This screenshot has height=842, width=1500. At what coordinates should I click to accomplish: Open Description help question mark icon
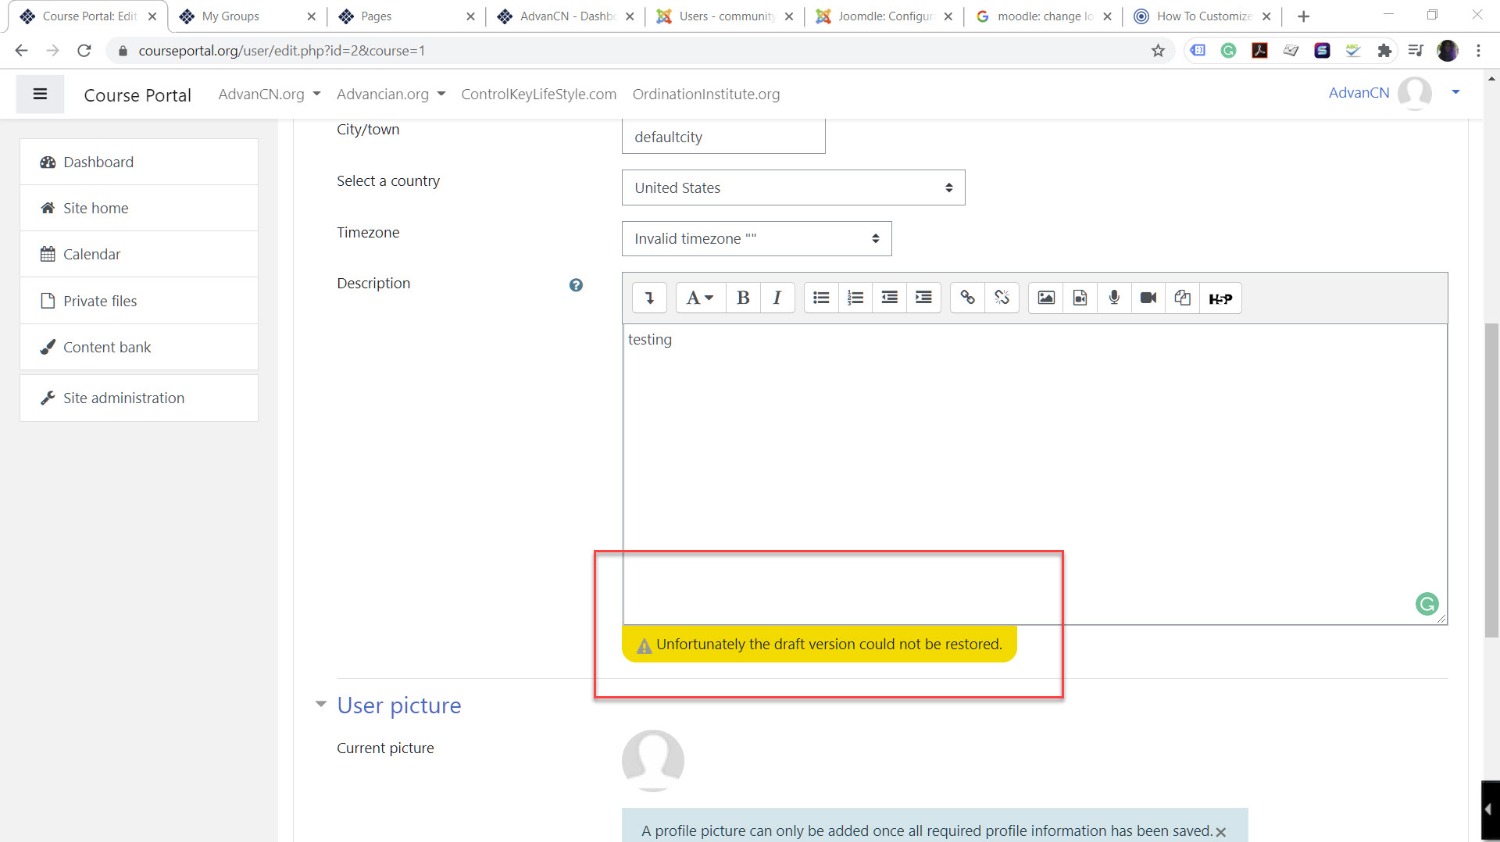[x=576, y=285]
